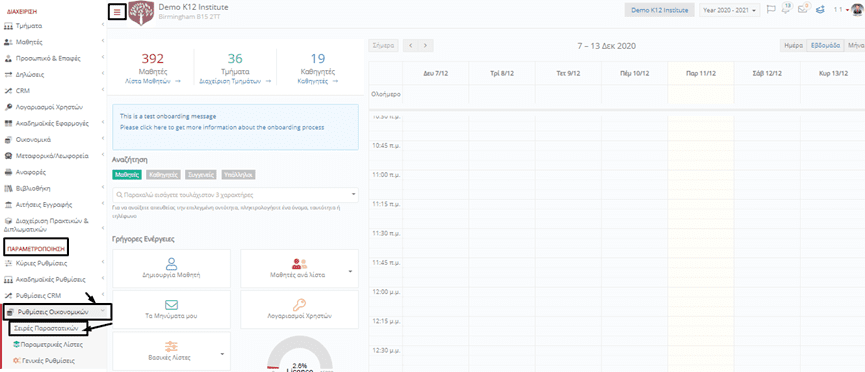Click the Demo K12 Institute tree logo
This screenshot has height=372, width=865.
[141, 13]
